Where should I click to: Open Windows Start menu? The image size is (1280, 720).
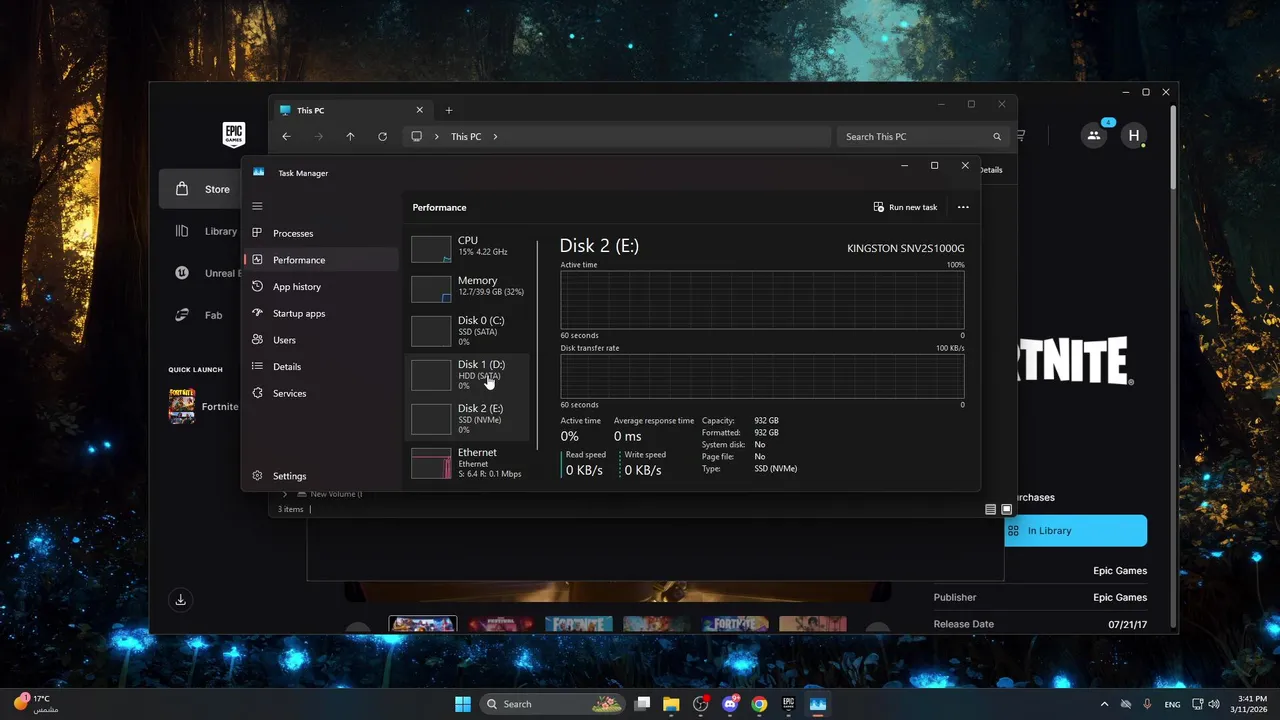pos(464,704)
